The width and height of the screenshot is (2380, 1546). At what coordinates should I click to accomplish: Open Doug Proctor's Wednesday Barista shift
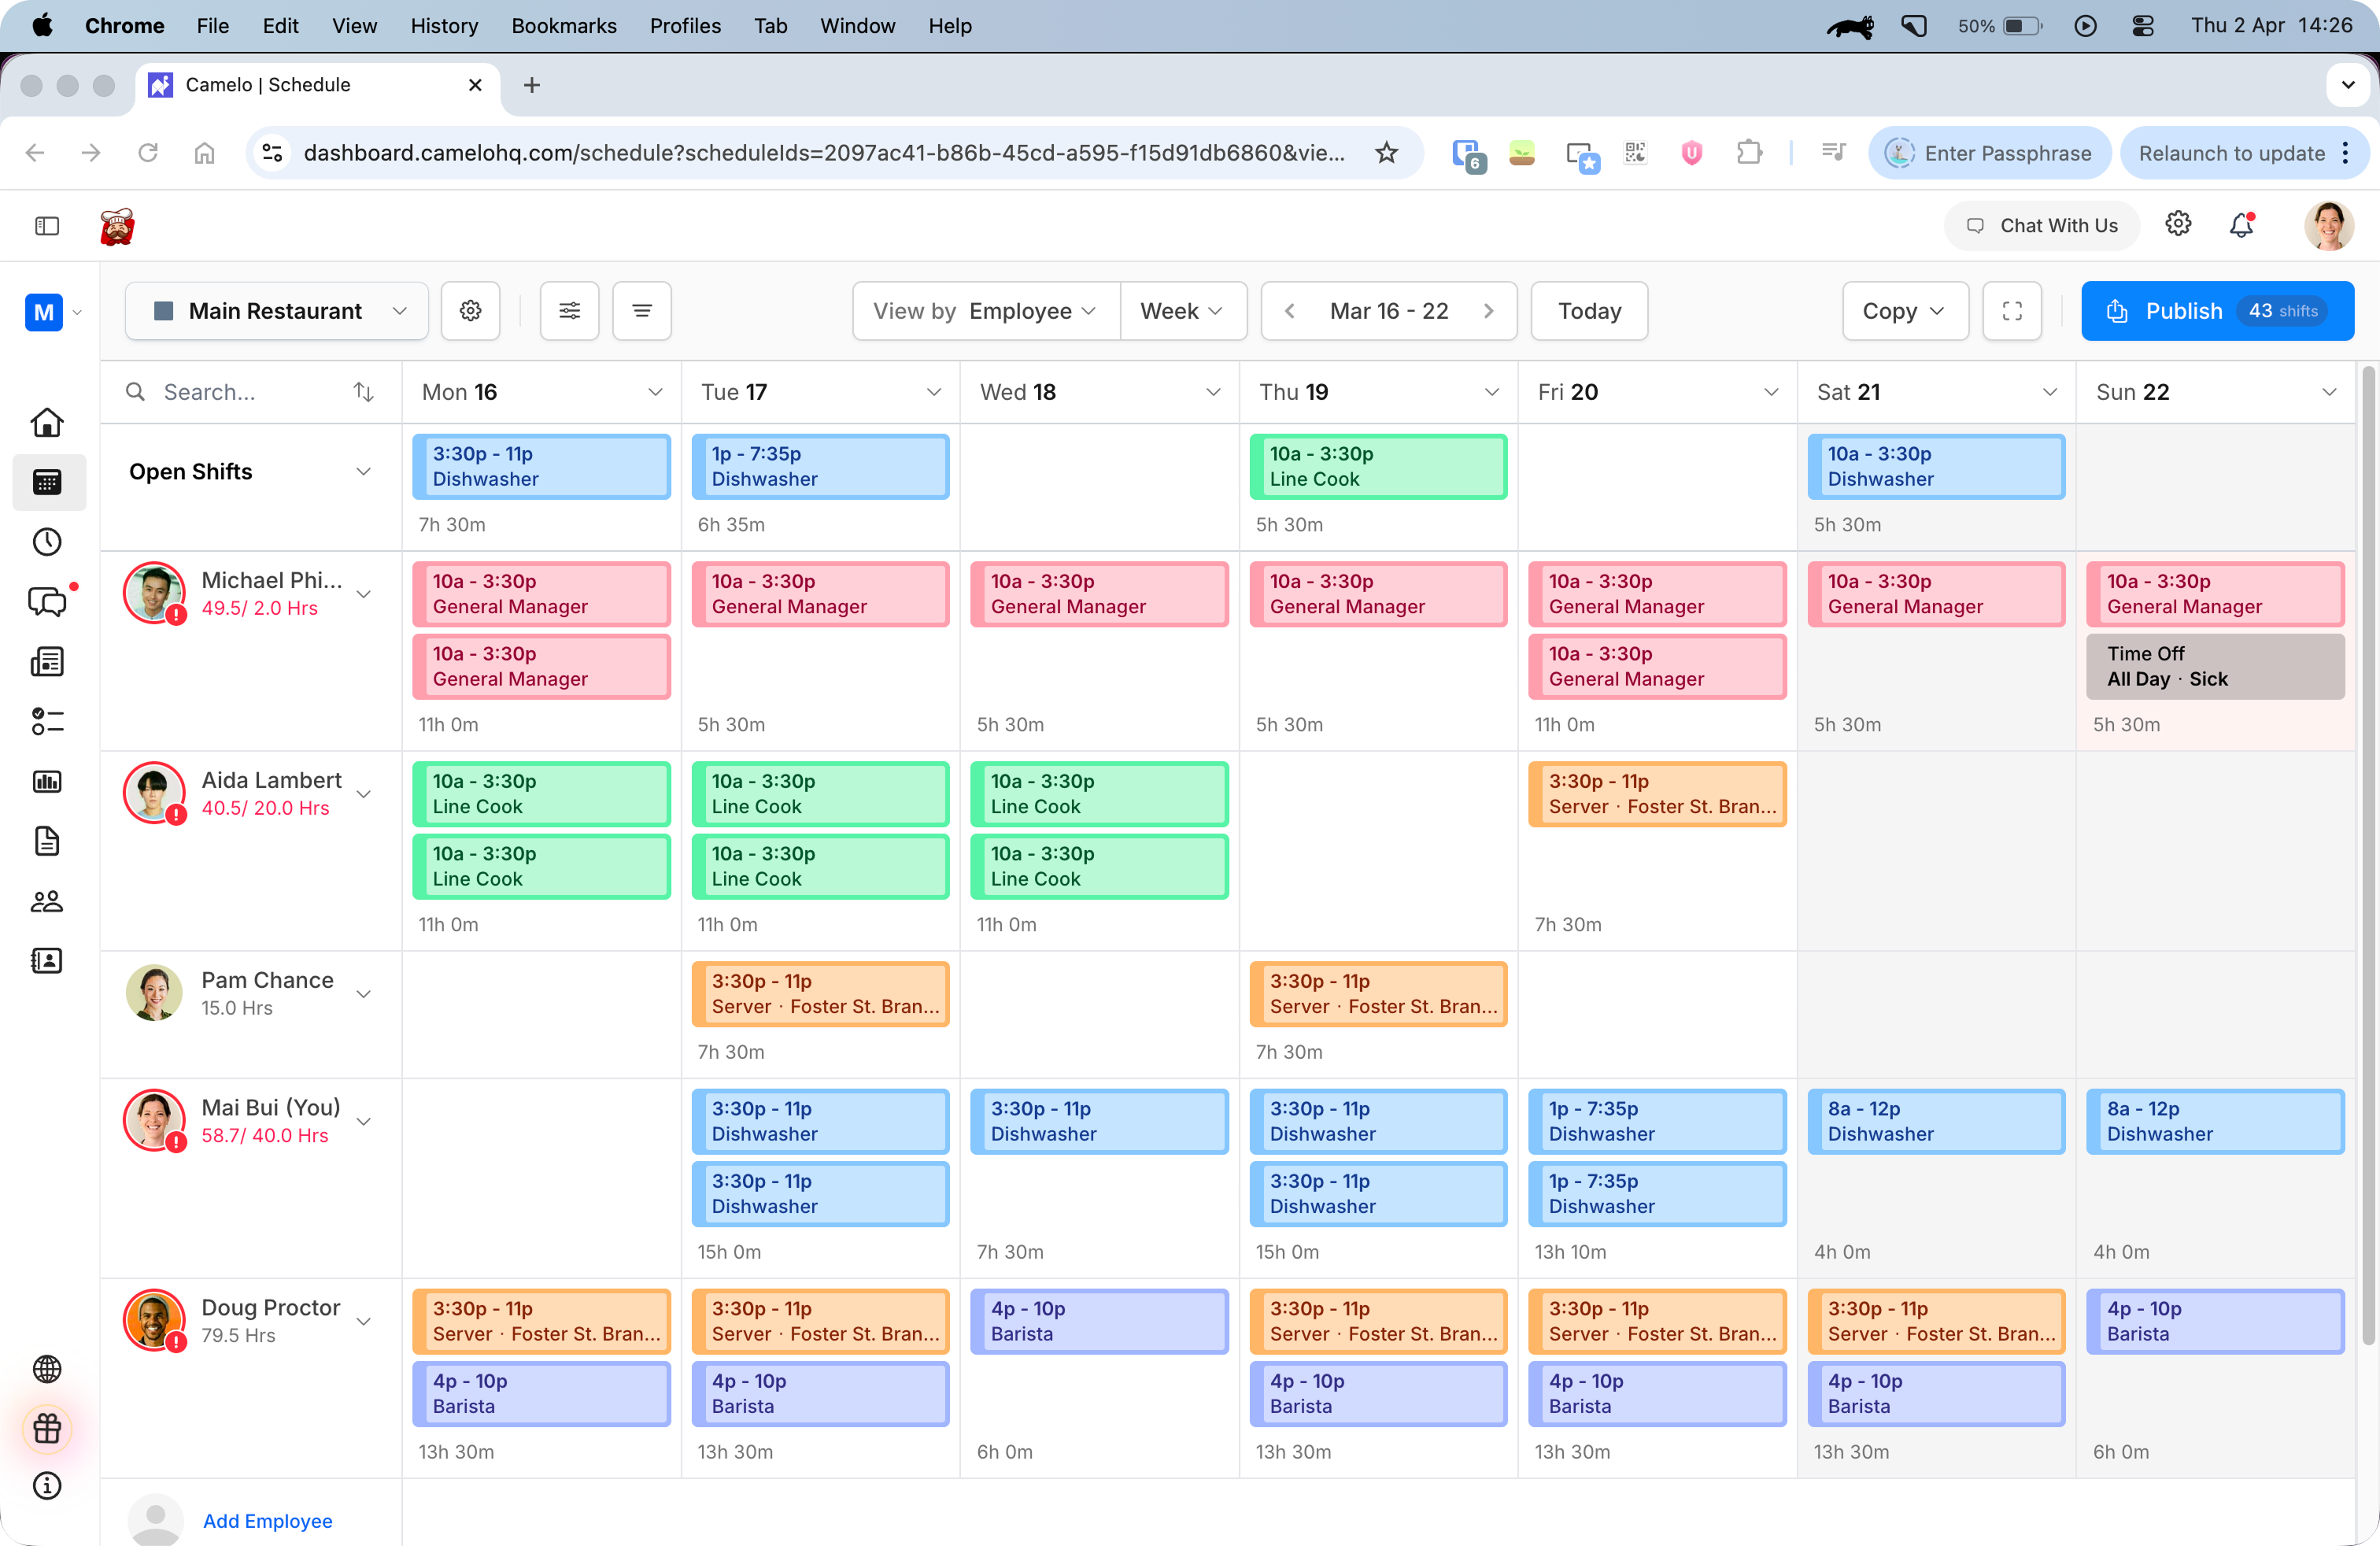[x=1099, y=1321]
